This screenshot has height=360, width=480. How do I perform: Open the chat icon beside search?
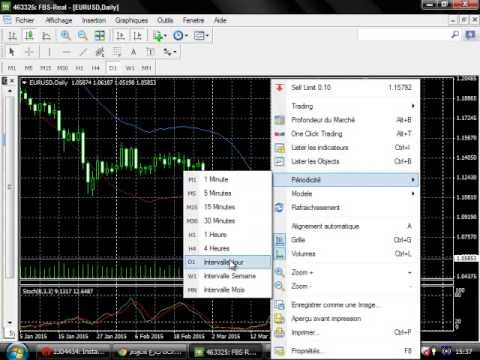coord(470,34)
